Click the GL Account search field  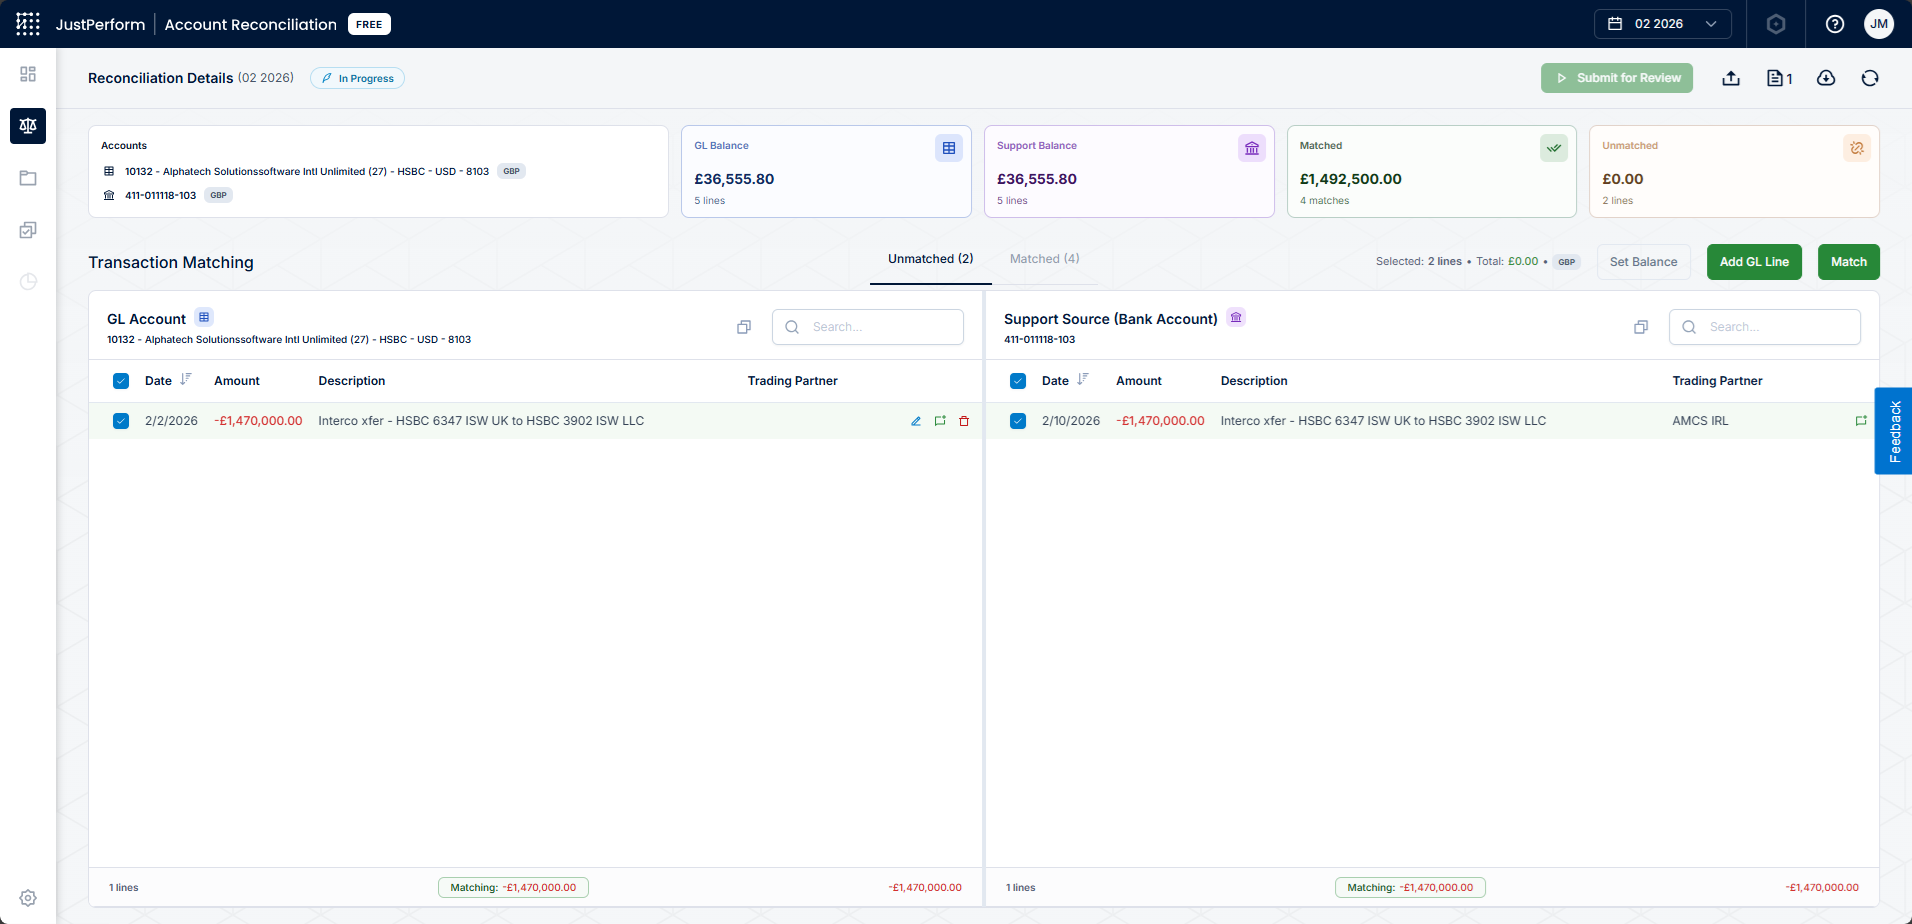[x=868, y=327]
